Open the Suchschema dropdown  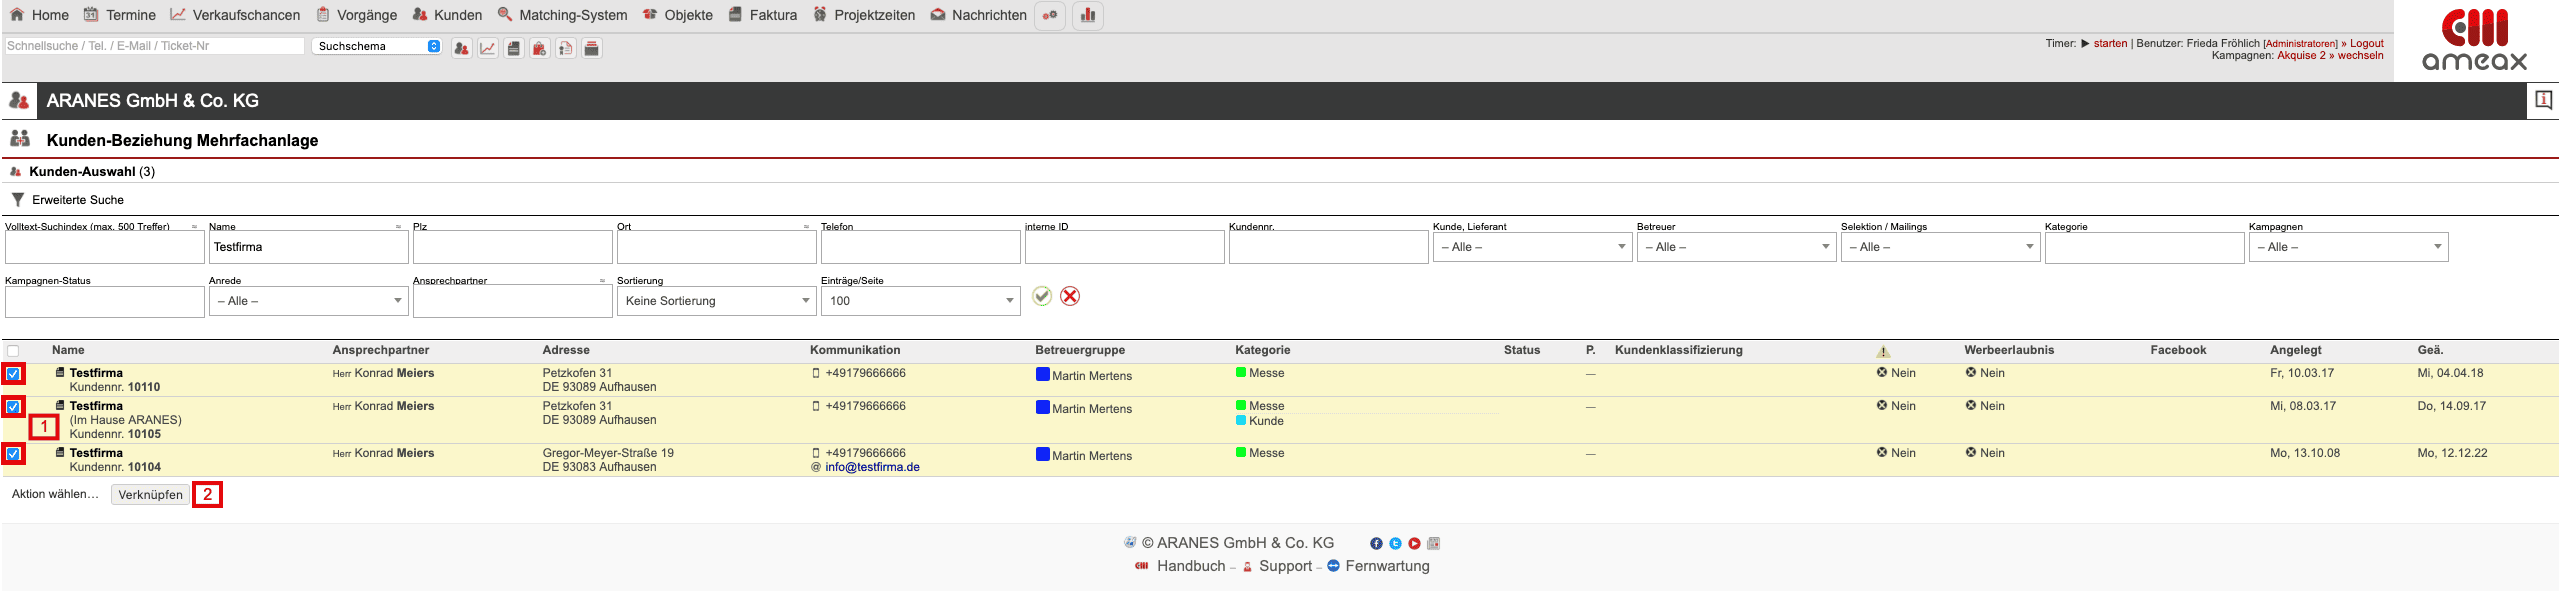click(x=377, y=46)
